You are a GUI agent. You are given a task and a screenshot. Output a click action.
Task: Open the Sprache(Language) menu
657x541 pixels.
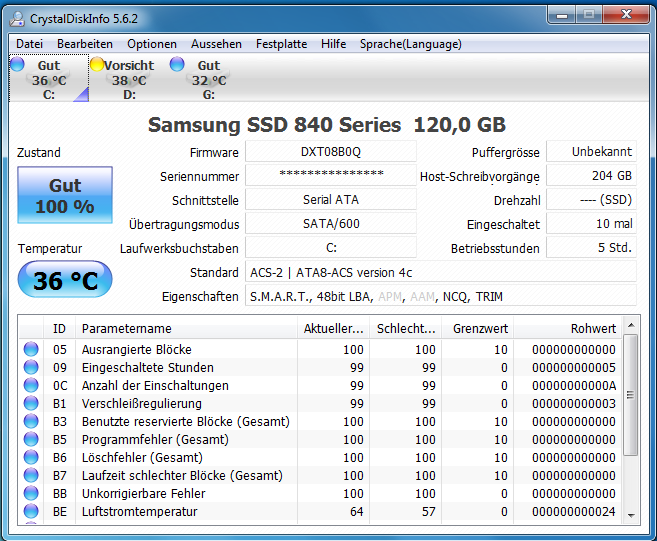[411, 44]
